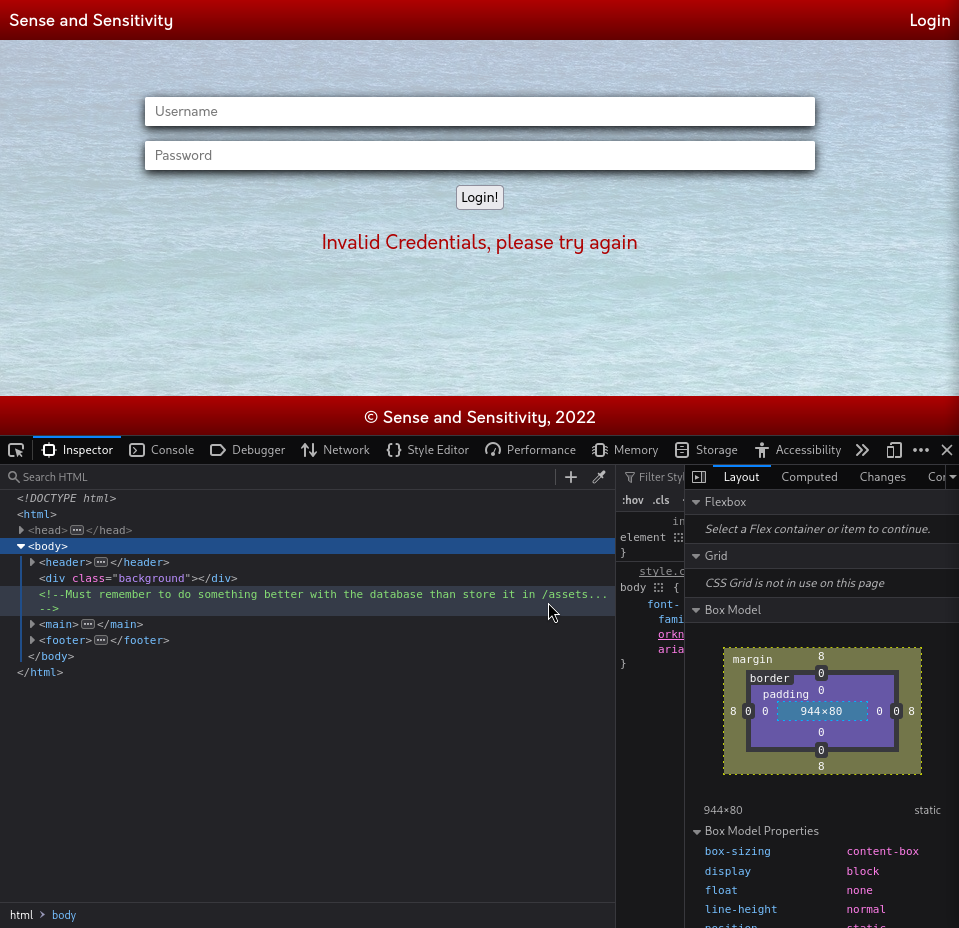Open the devtools three-dot options menu
959x928 pixels.
click(x=920, y=450)
